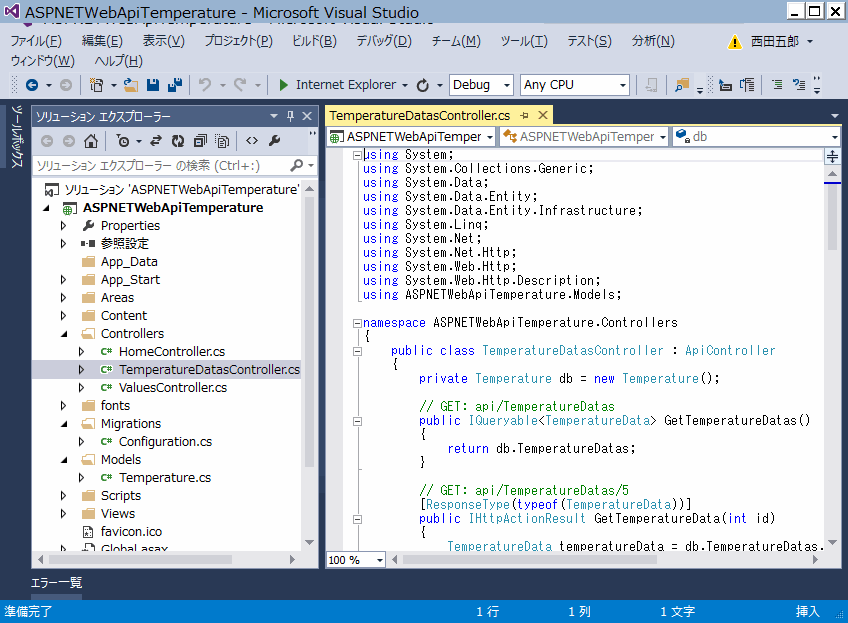Viewport: 848px width, 623px height.
Task: Start debugging with the green play icon
Action: coord(284,85)
